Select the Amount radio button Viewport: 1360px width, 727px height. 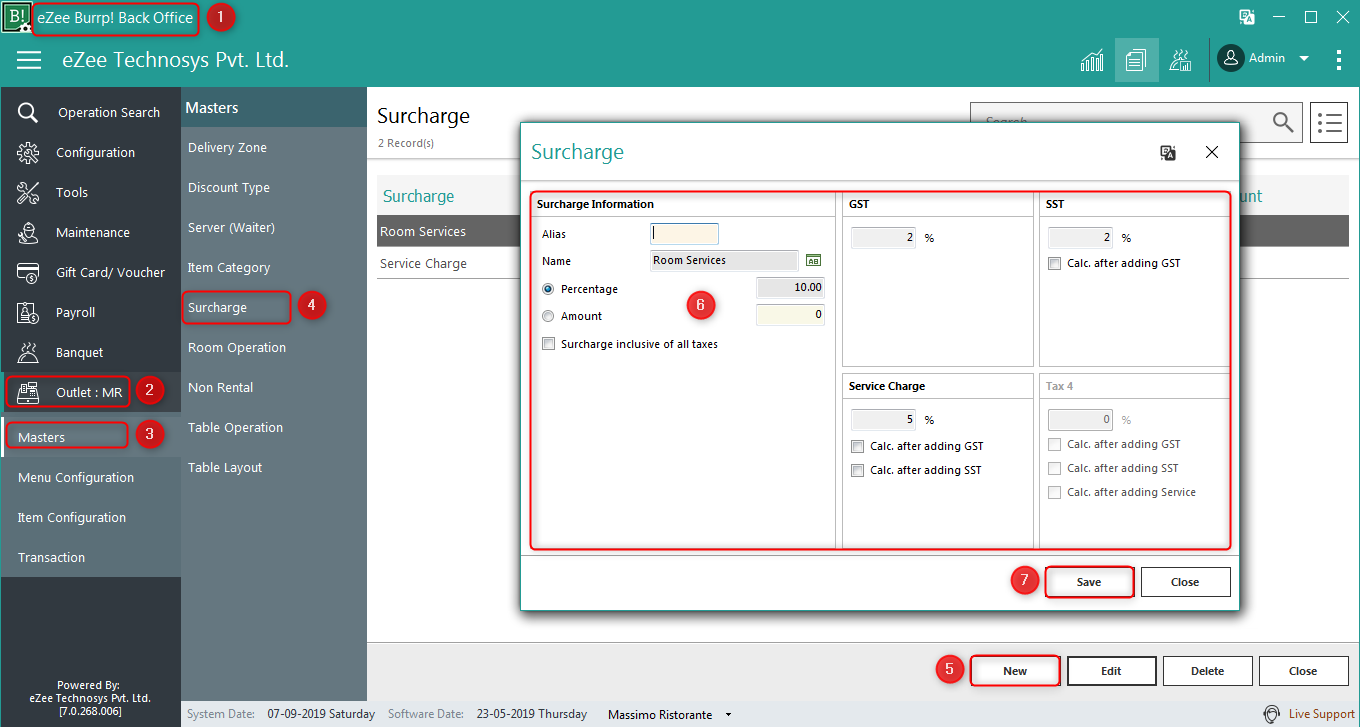[548, 316]
